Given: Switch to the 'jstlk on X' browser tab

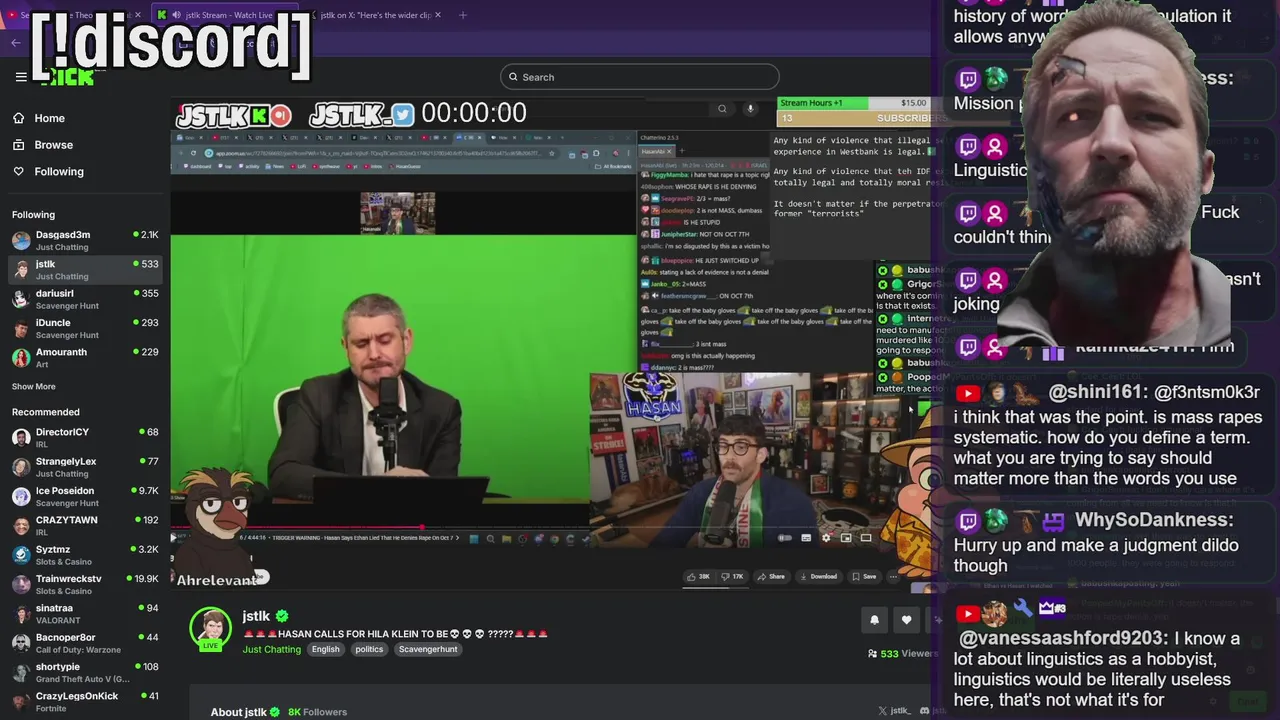Looking at the screenshot, I should point(375,15).
